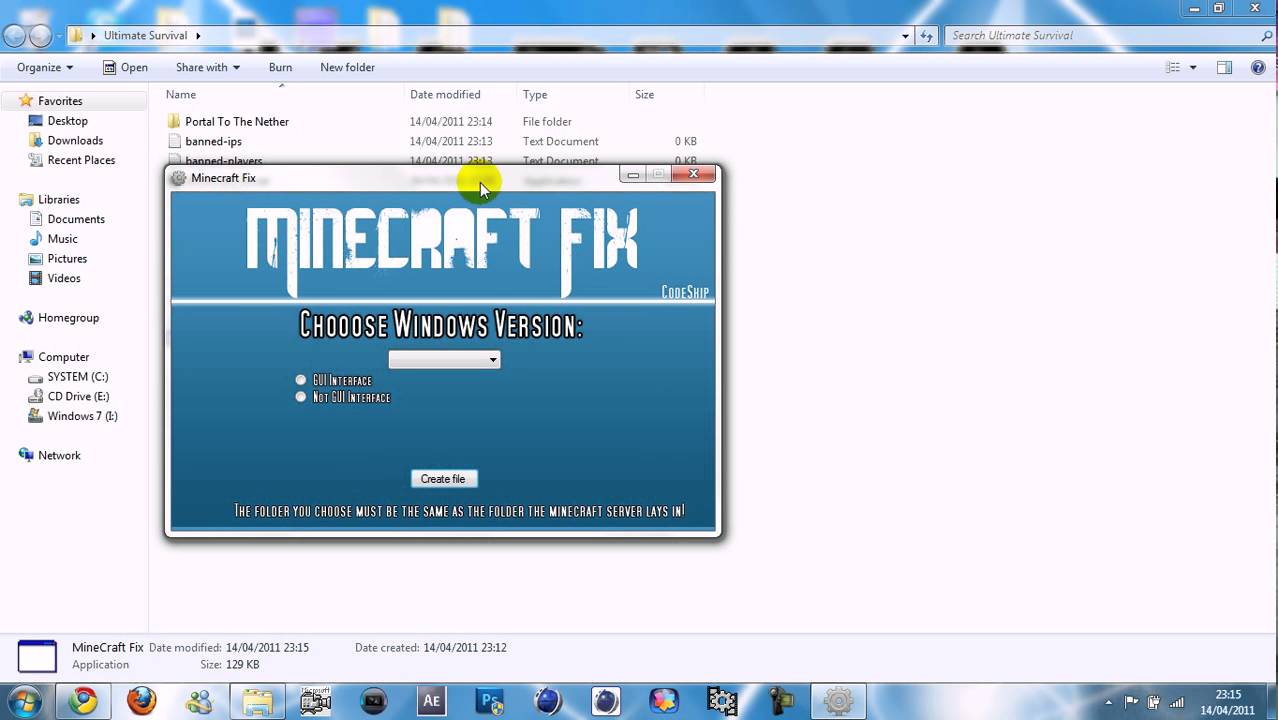Image resolution: width=1278 pixels, height=720 pixels.
Task: Select the banned-ips text file
Action: click(x=214, y=141)
